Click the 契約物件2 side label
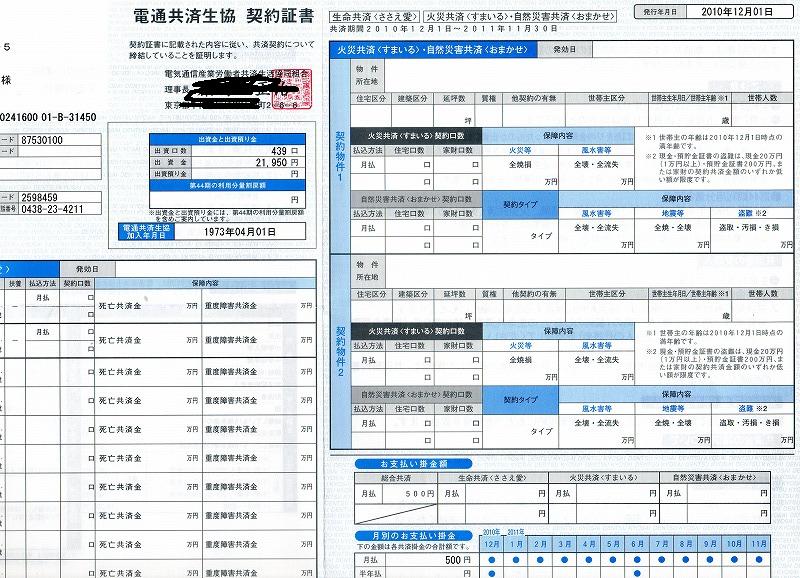 coord(340,351)
